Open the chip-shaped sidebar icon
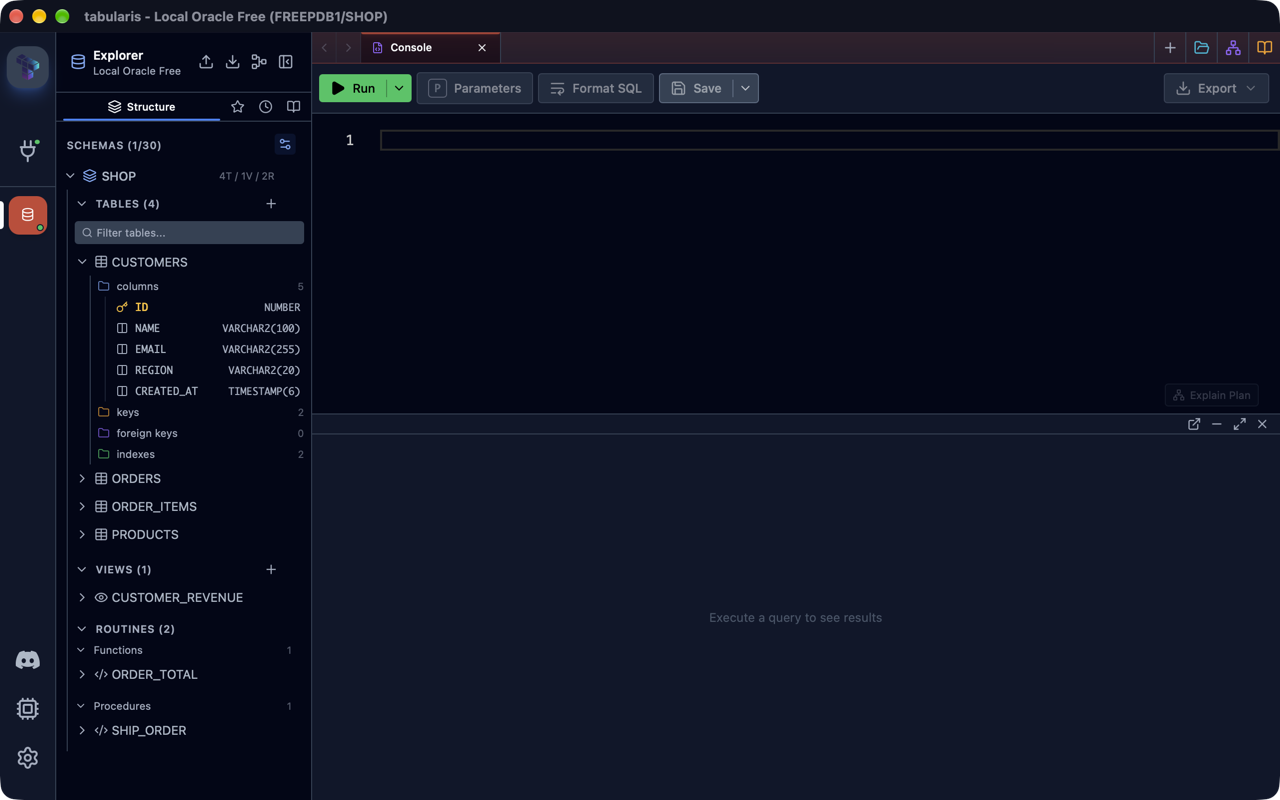Screen dimensions: 1280x800 [28, 709]
